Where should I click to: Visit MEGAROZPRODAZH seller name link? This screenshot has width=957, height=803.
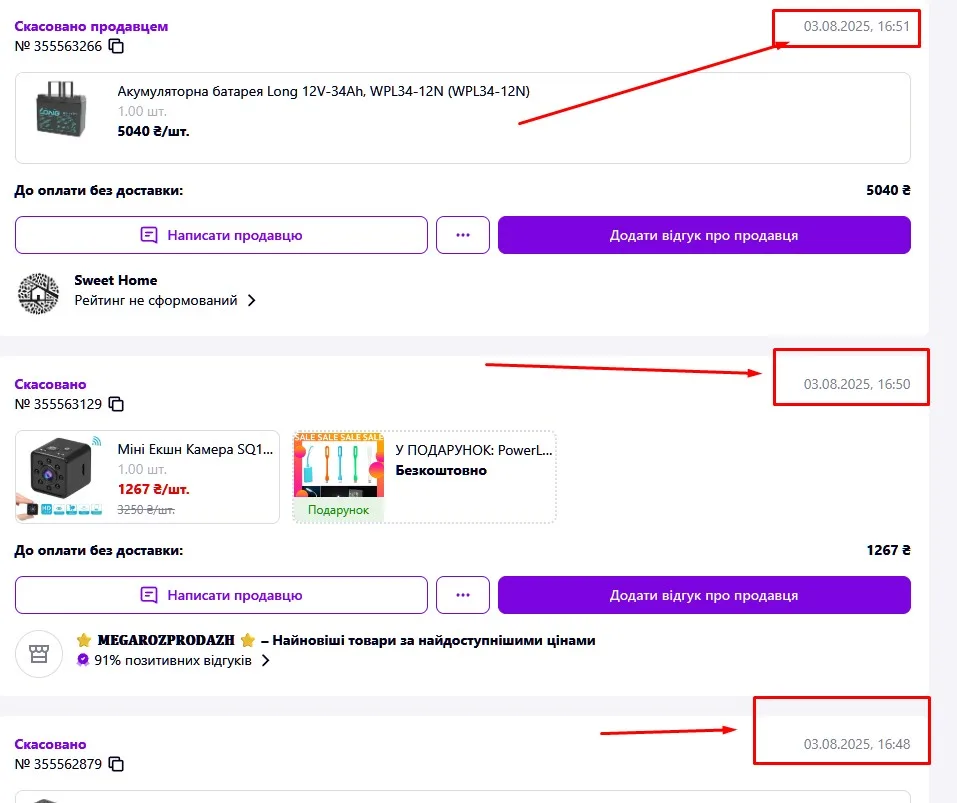tap(166, 640)
